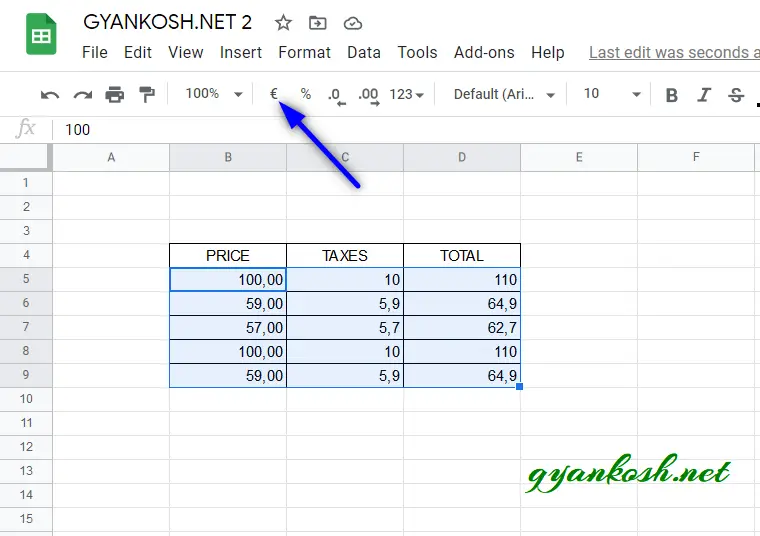
Task: Select cell C5 containing 10
Action: (345, 280)
